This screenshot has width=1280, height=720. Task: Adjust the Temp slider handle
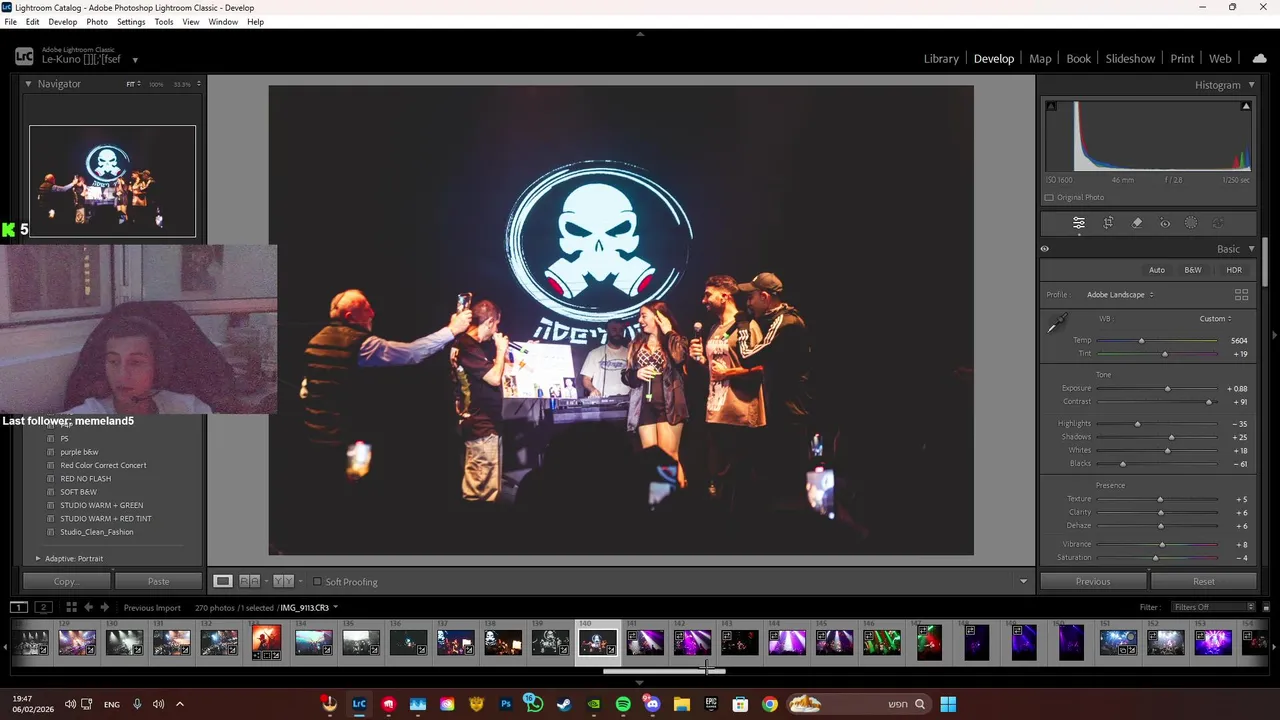click(x=1141, y=341)
